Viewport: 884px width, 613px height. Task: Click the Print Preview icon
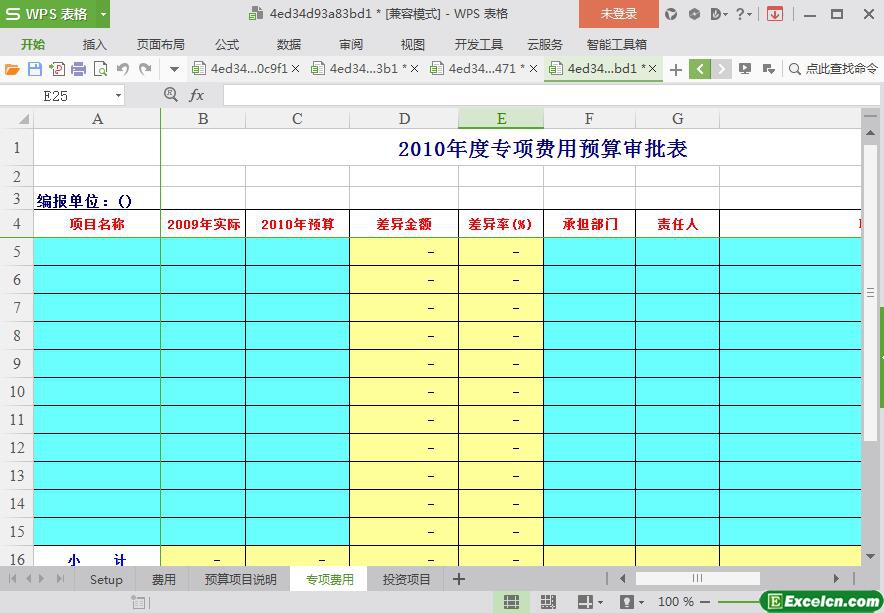[100, 69]
